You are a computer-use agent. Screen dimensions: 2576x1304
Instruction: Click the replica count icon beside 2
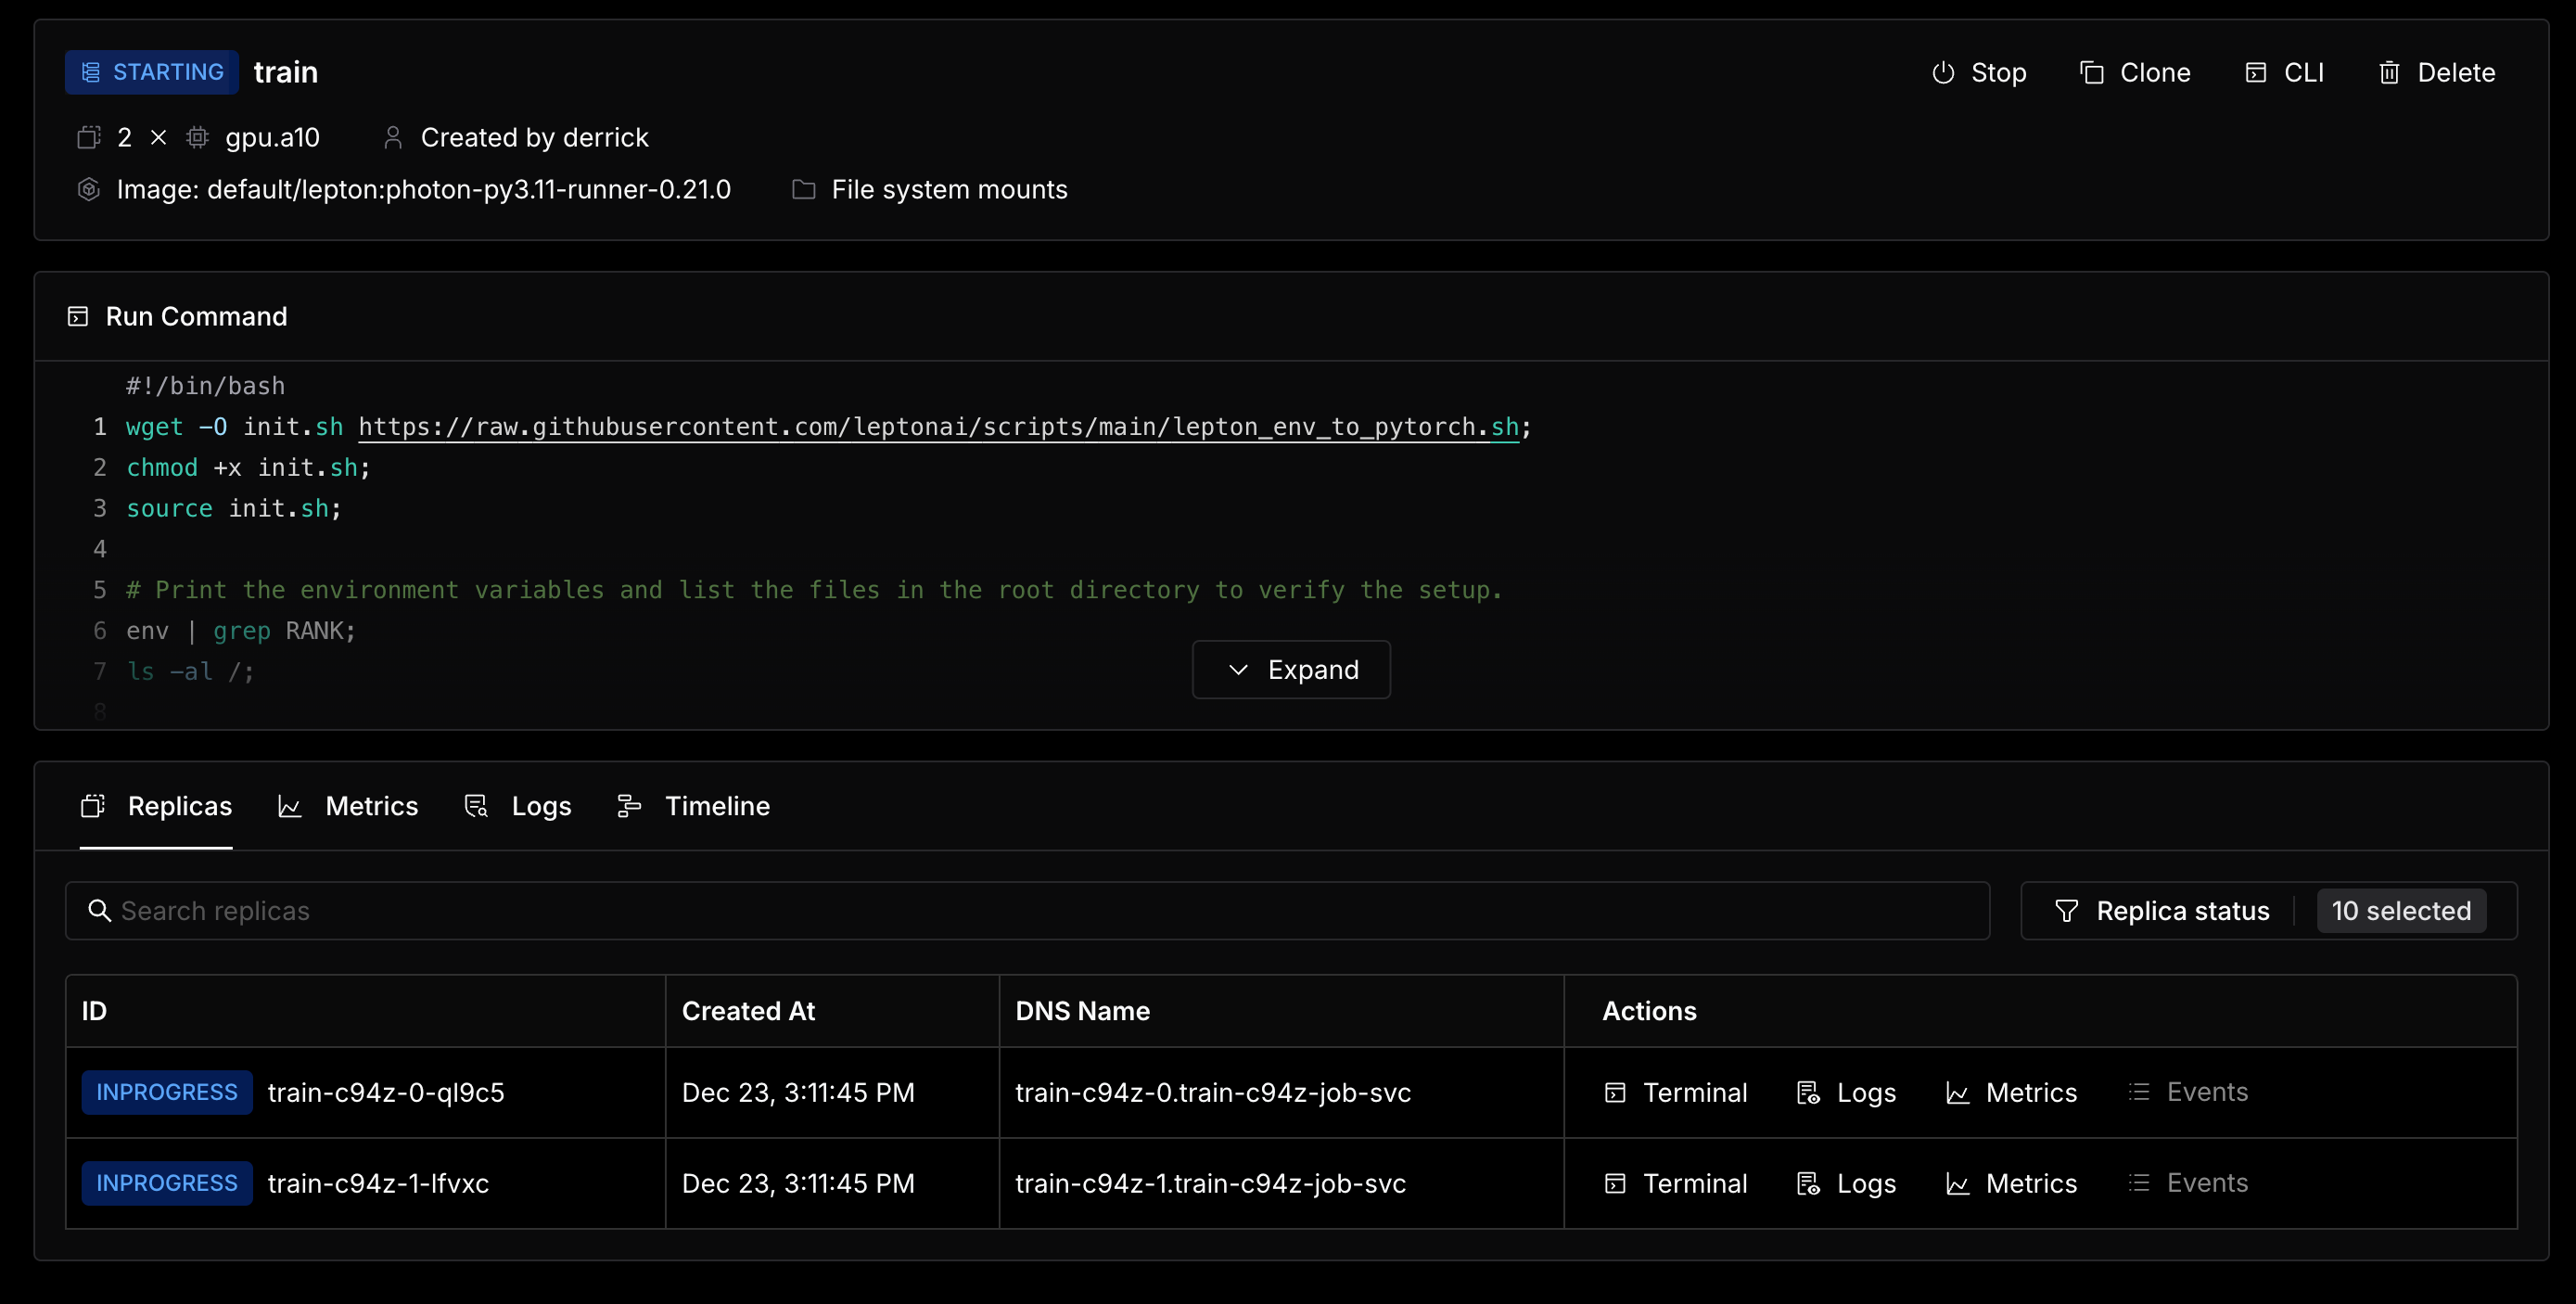[x=89, y=137]
